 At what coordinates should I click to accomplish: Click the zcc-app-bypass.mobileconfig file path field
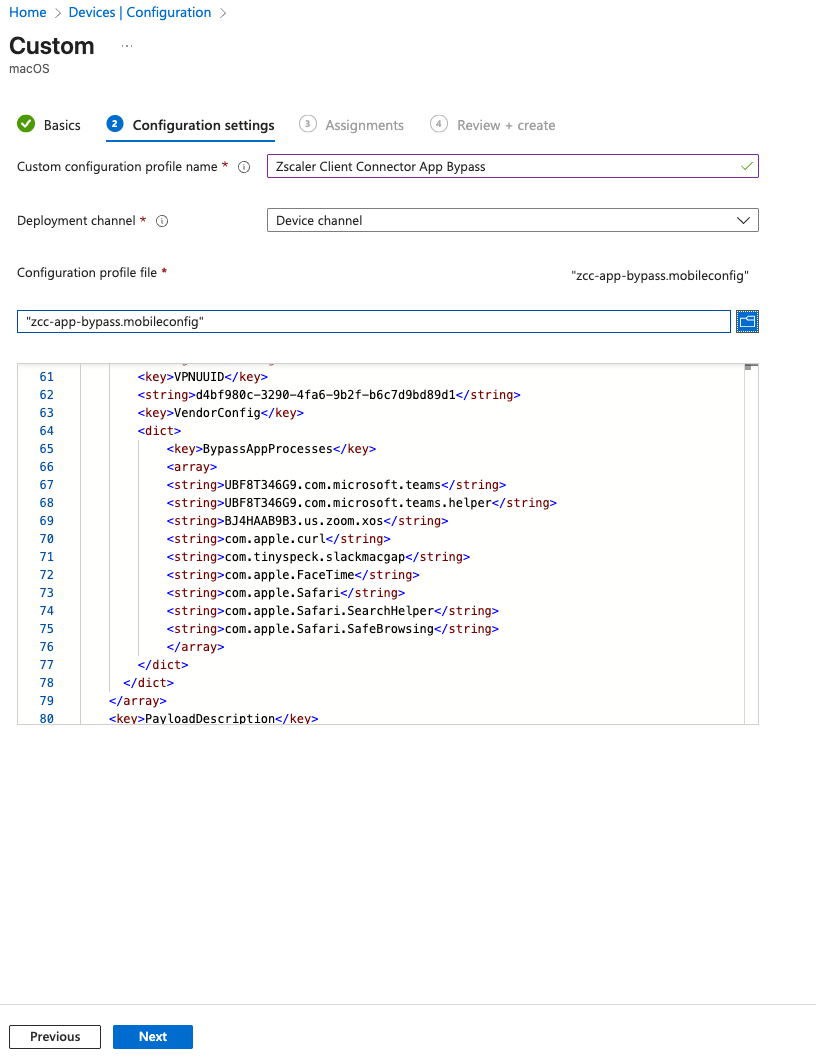point(373,321)
